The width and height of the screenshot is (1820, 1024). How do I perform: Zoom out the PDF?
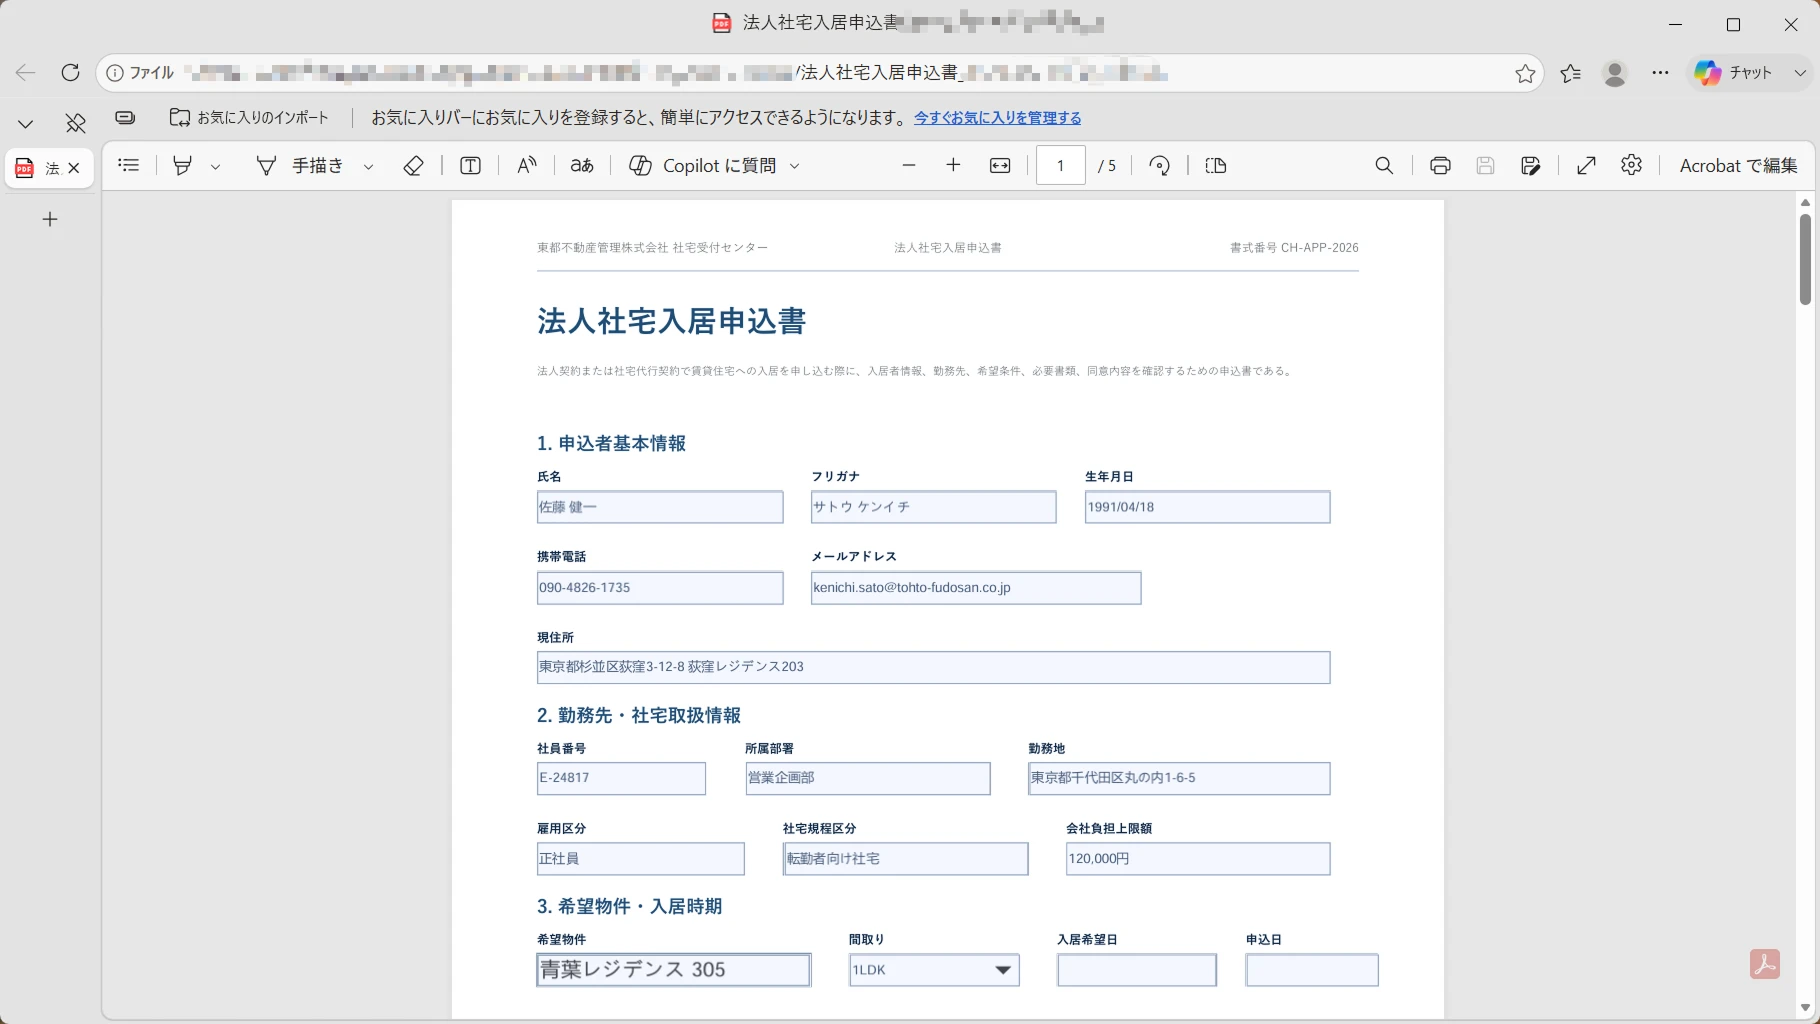tap(908, 165)
